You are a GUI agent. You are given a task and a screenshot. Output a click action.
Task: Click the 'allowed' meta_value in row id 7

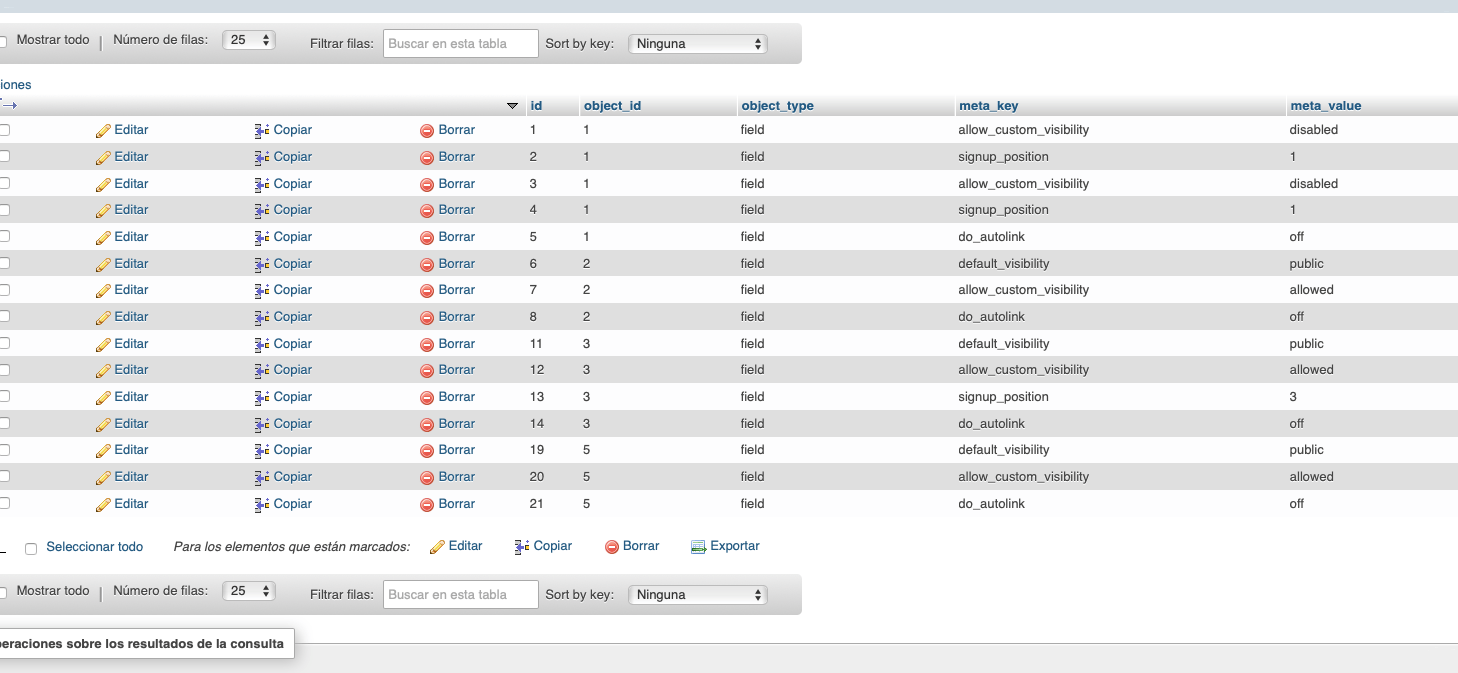pyautogui.click(x=1311, y=290)
